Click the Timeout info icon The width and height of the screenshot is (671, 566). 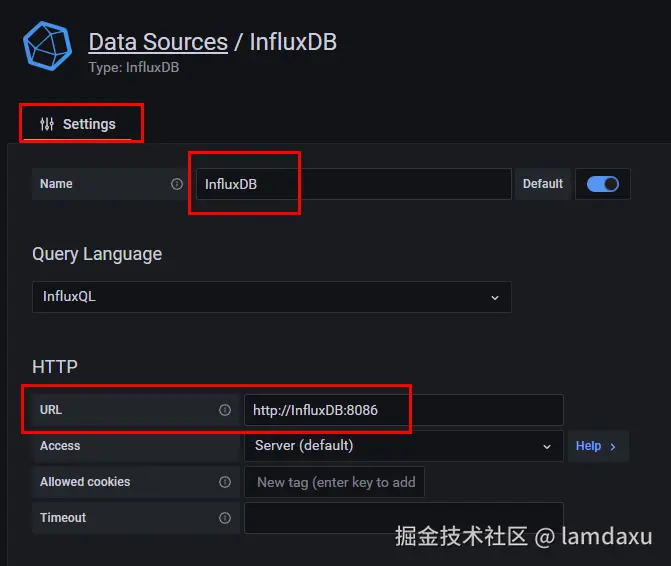(x=225, y=518)
